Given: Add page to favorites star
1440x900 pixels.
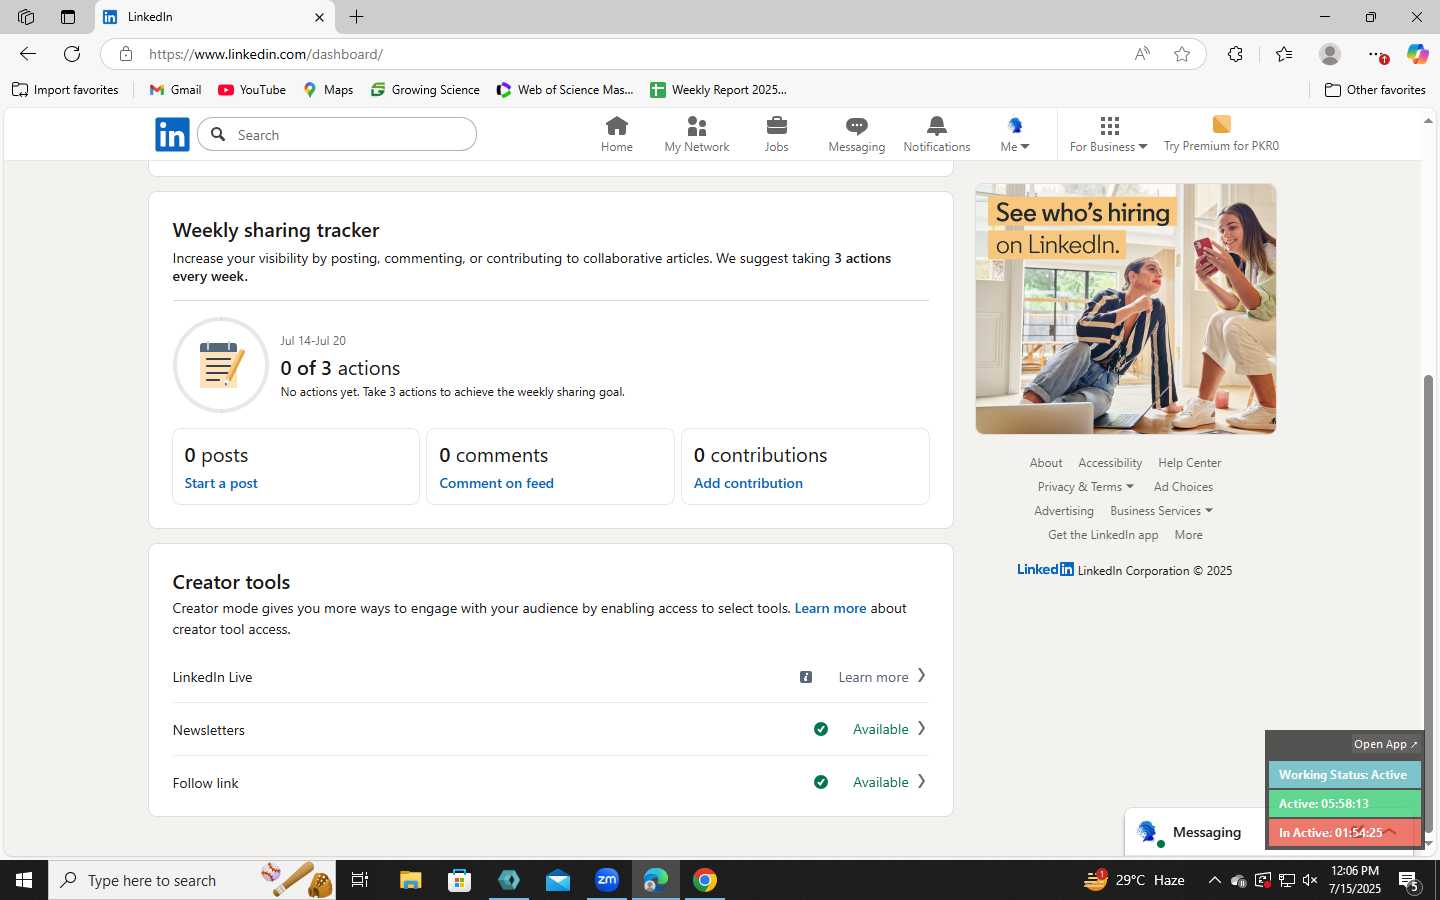Looking at the screenshot, I should coord(1182,54).
